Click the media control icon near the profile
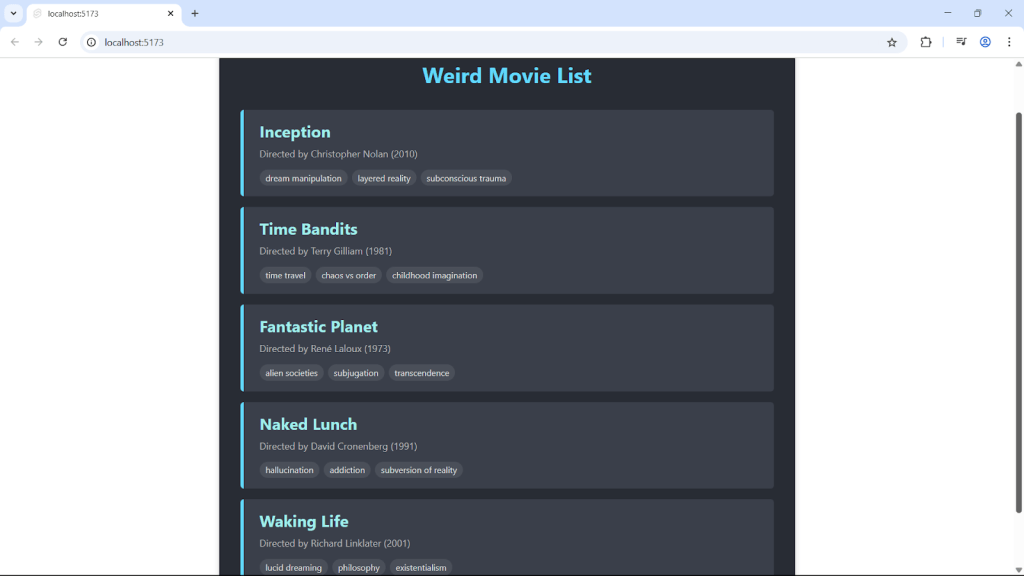 [x=960, y=42]
